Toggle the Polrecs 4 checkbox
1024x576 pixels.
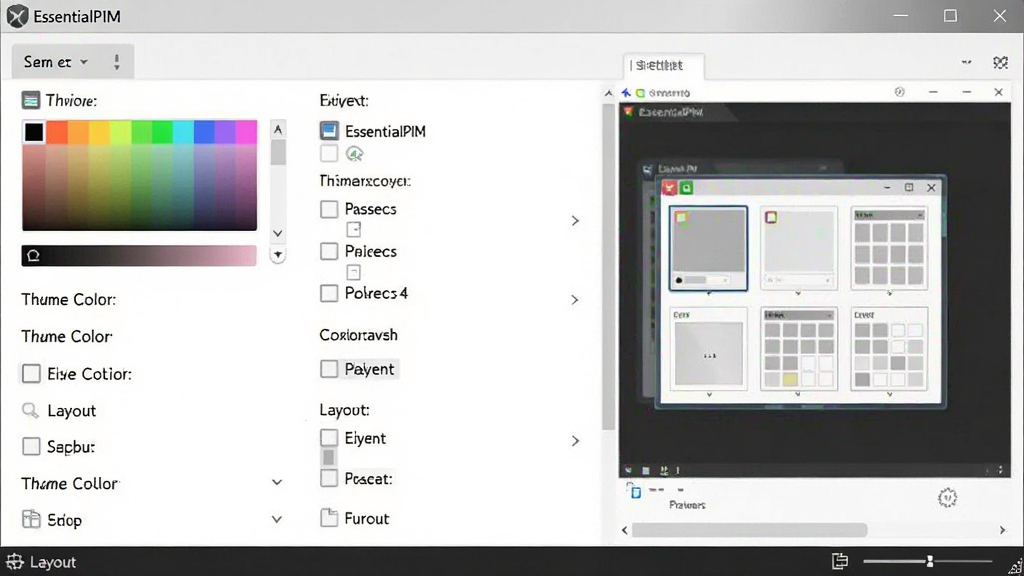(329, 293)
